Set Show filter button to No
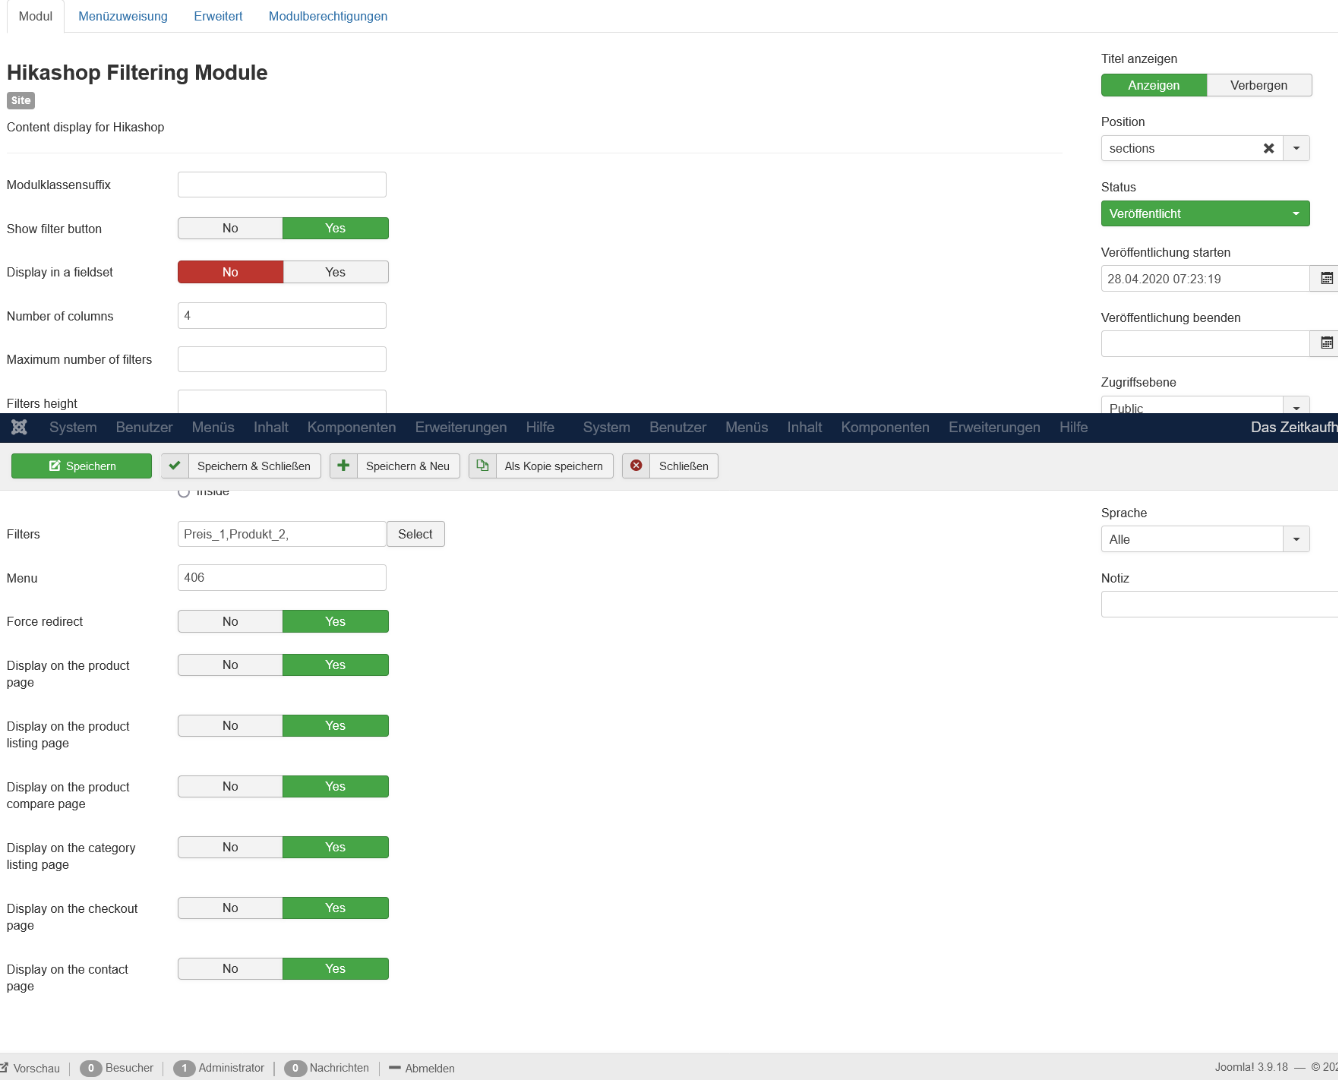This screenshot has width=1338, height=1080. (230, 228)
